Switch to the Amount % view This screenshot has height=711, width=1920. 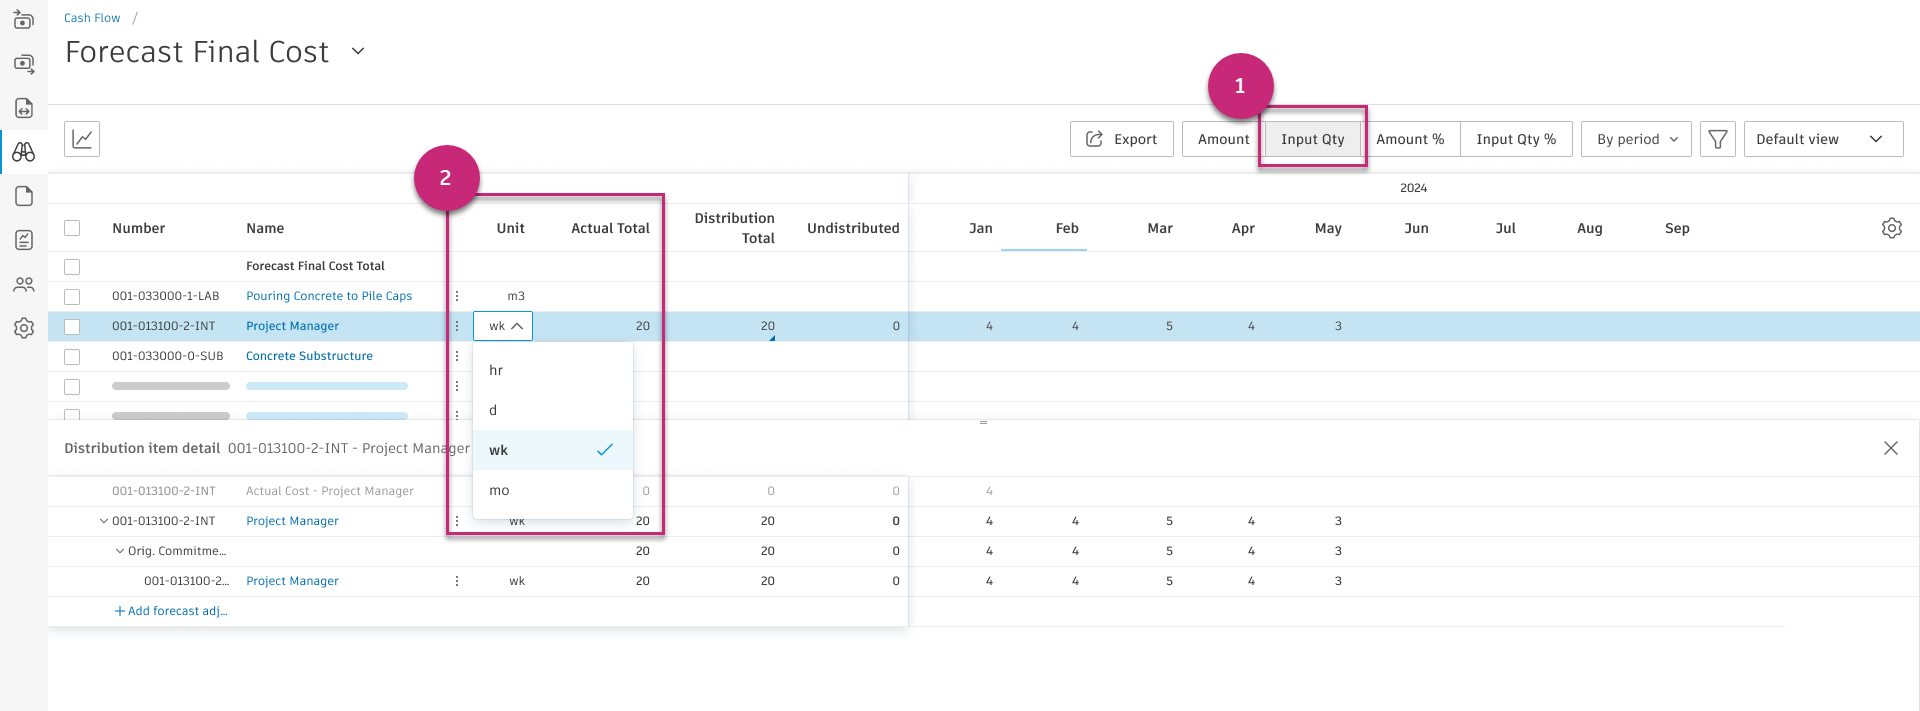(x=1409, y=139)
